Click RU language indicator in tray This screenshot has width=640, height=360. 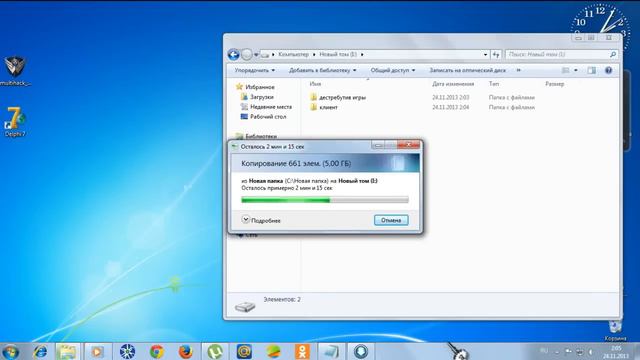click(544, 351)
